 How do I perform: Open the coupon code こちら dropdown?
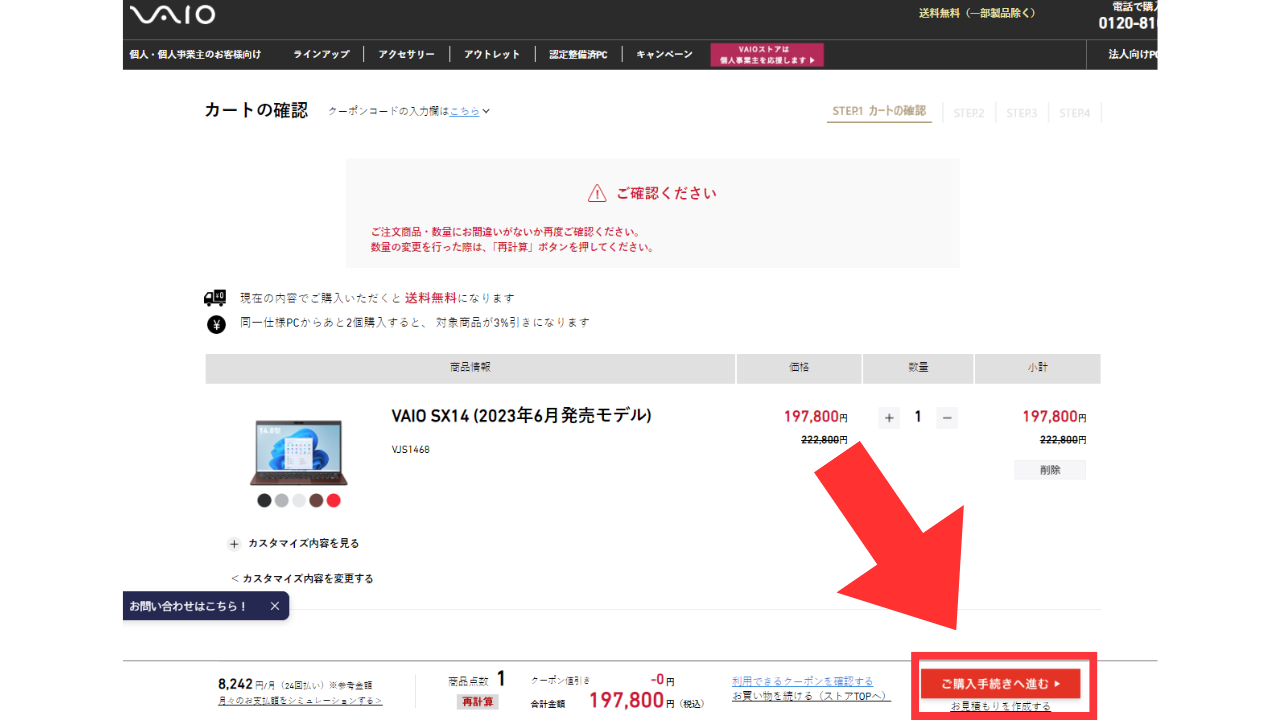(x=469, y=111)
